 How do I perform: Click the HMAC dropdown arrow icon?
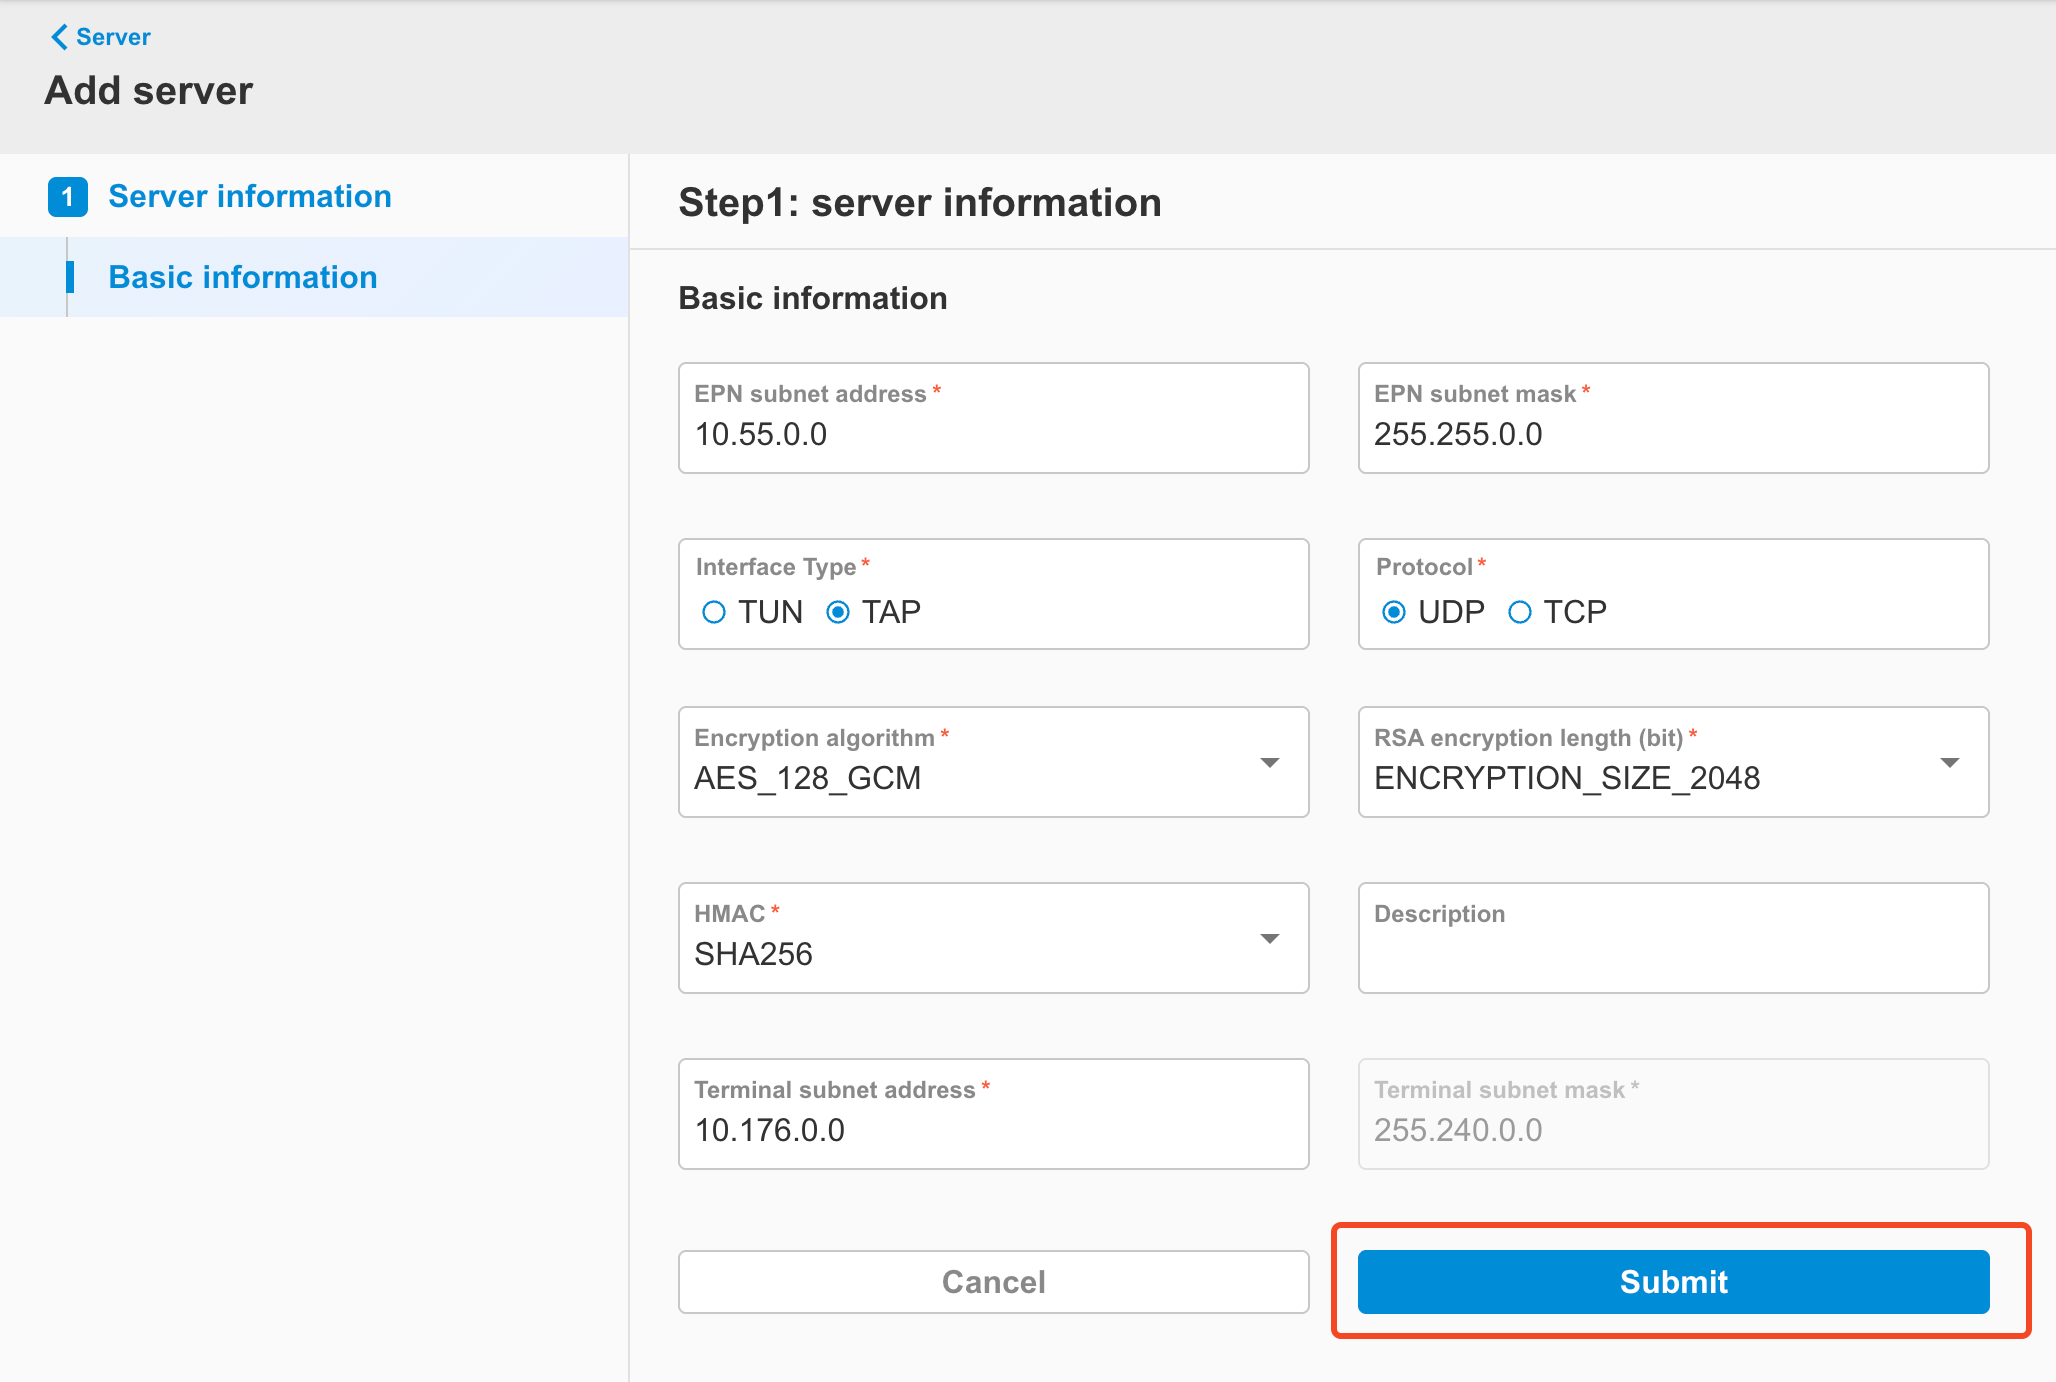(1269, 938)
